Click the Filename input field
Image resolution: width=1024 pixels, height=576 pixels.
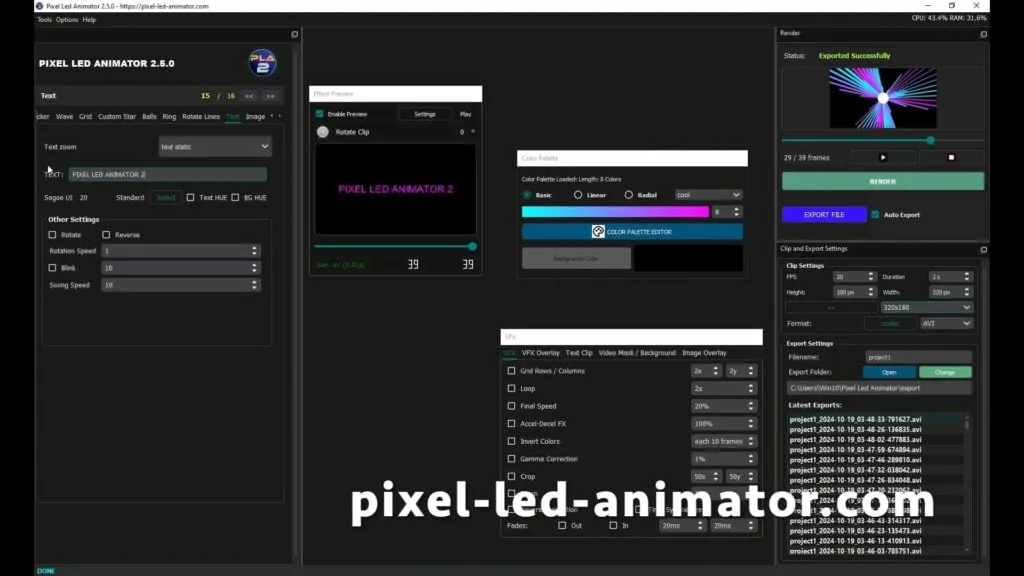coord(918,357)
